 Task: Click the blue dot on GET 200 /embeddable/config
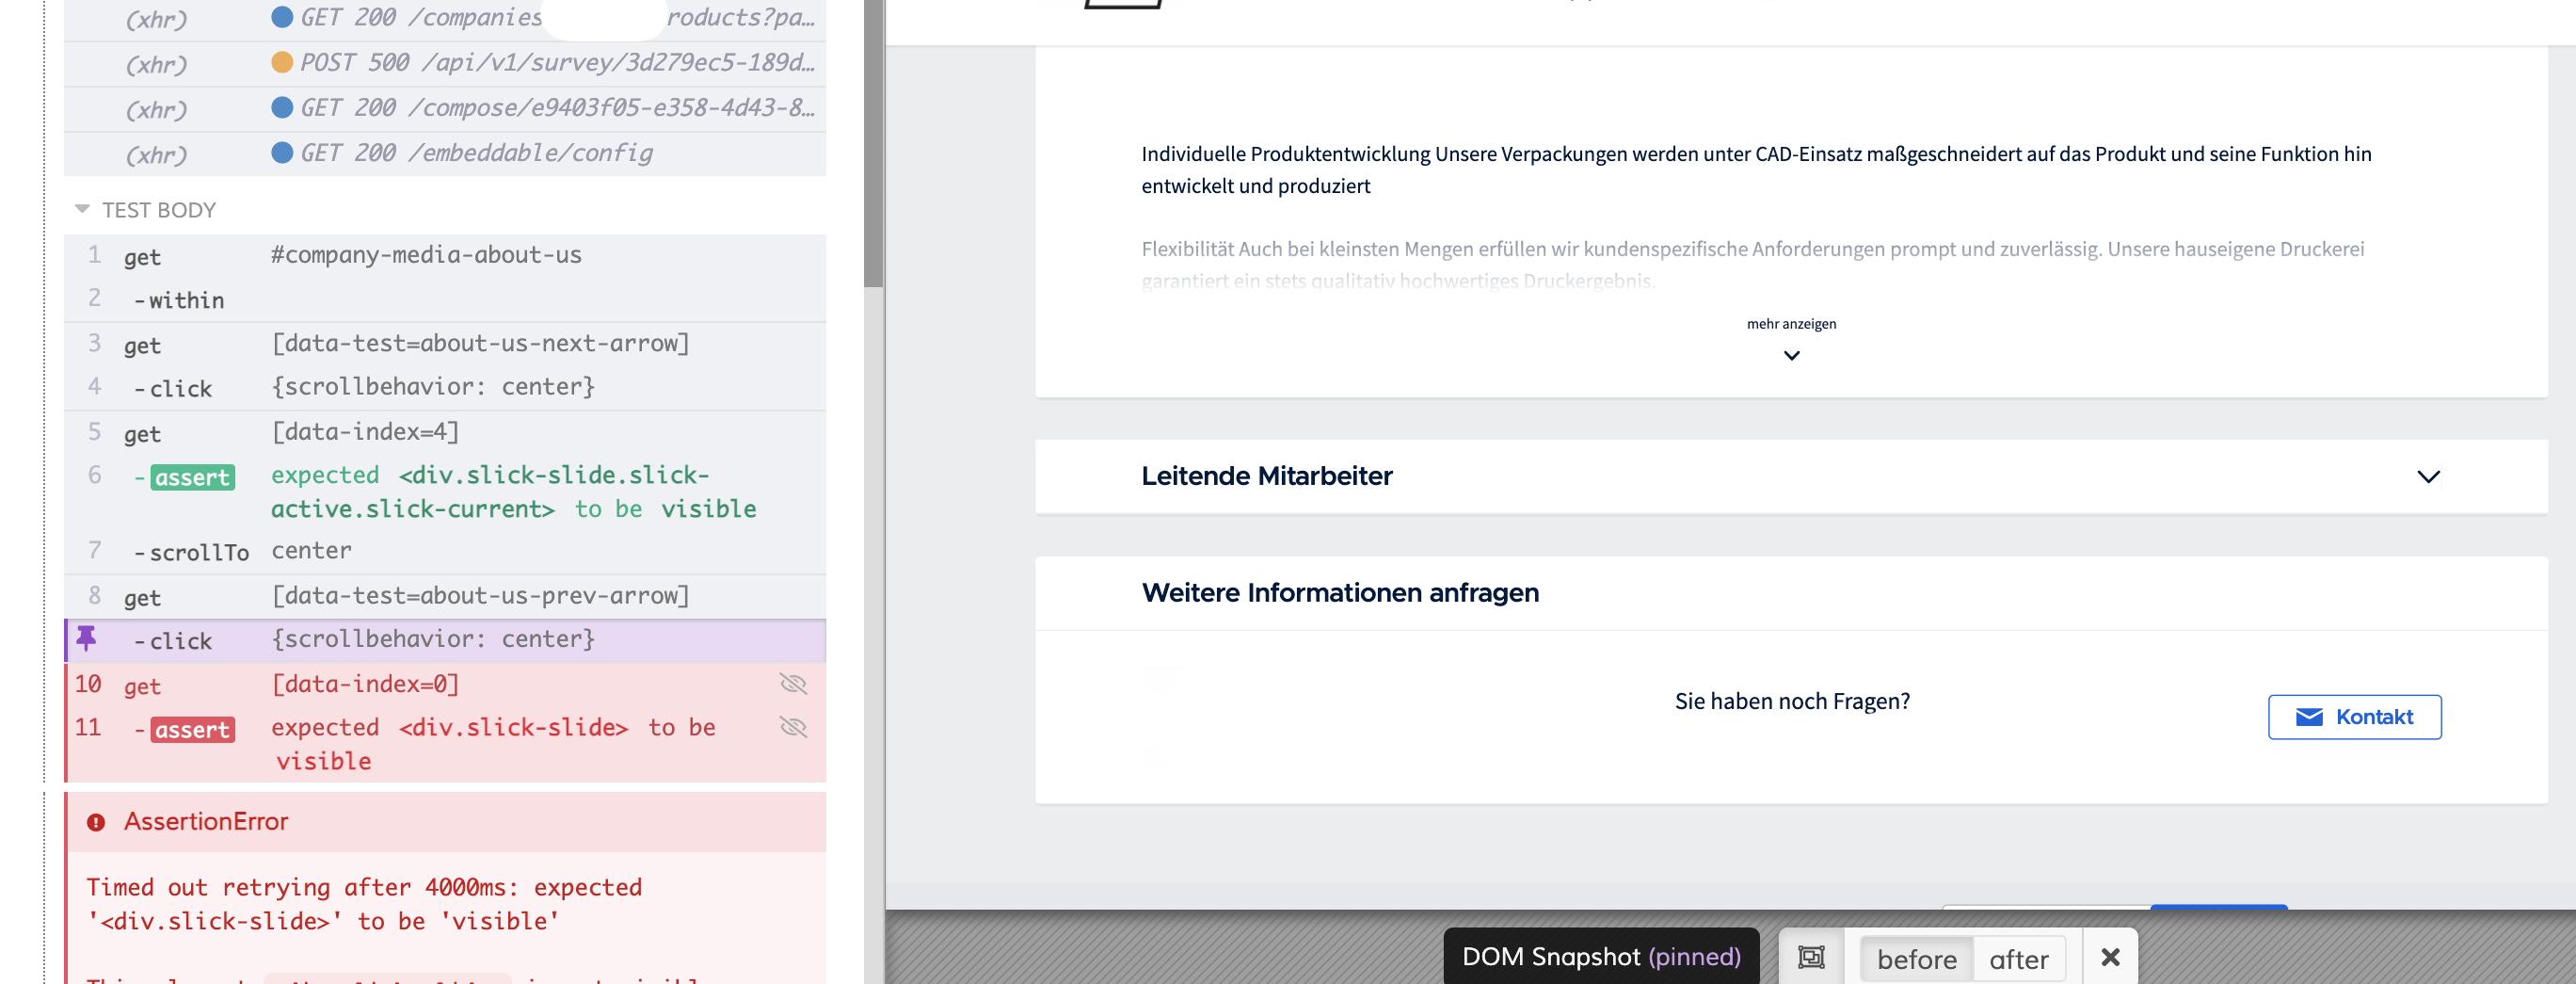click(x=281, y=153)
